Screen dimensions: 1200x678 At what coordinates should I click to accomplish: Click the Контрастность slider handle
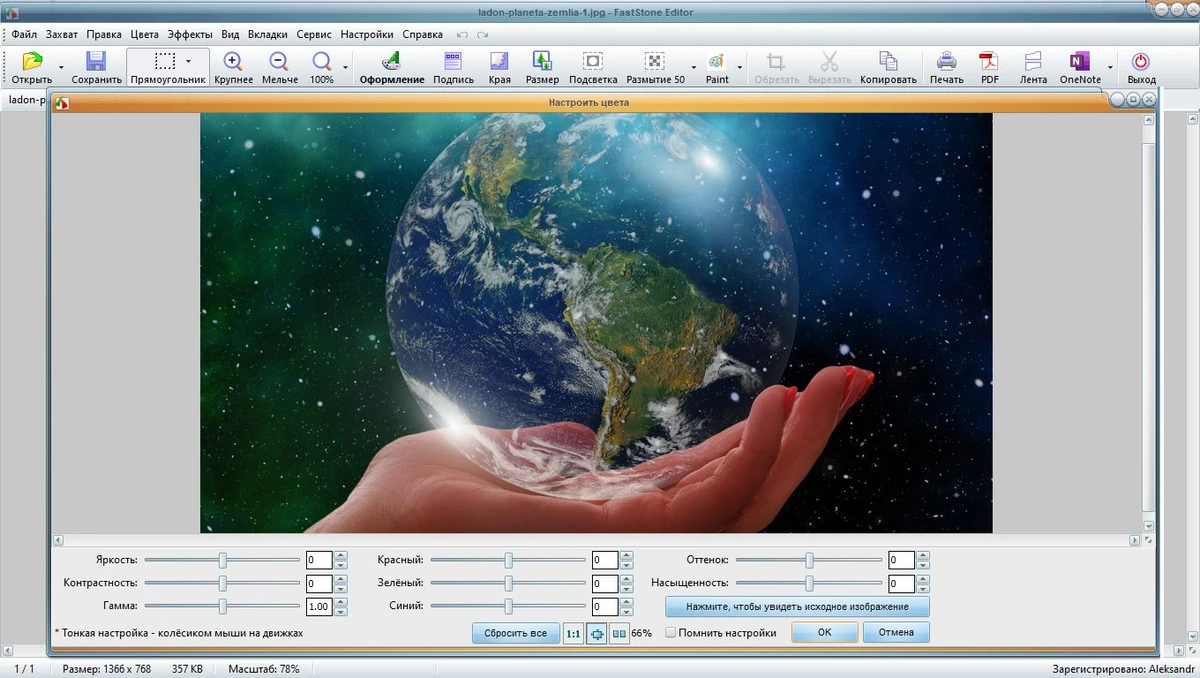click(x=223, y=583)
